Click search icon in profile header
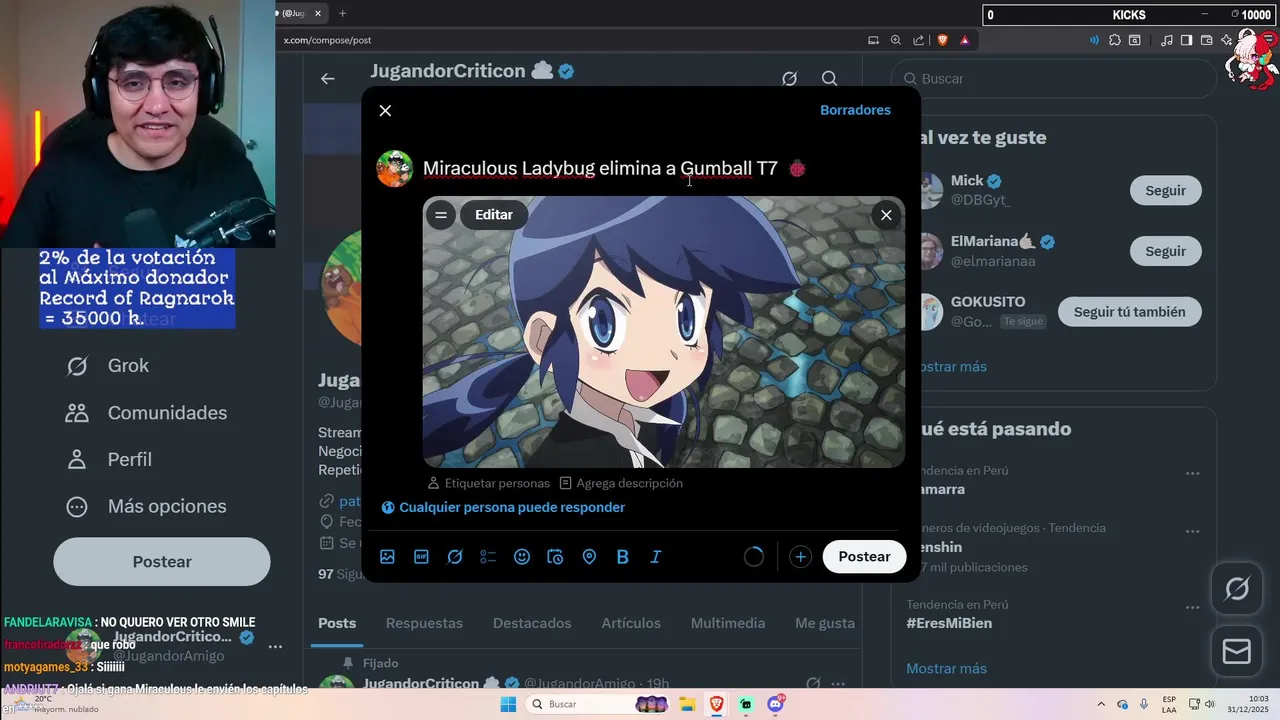 [829, 78]
